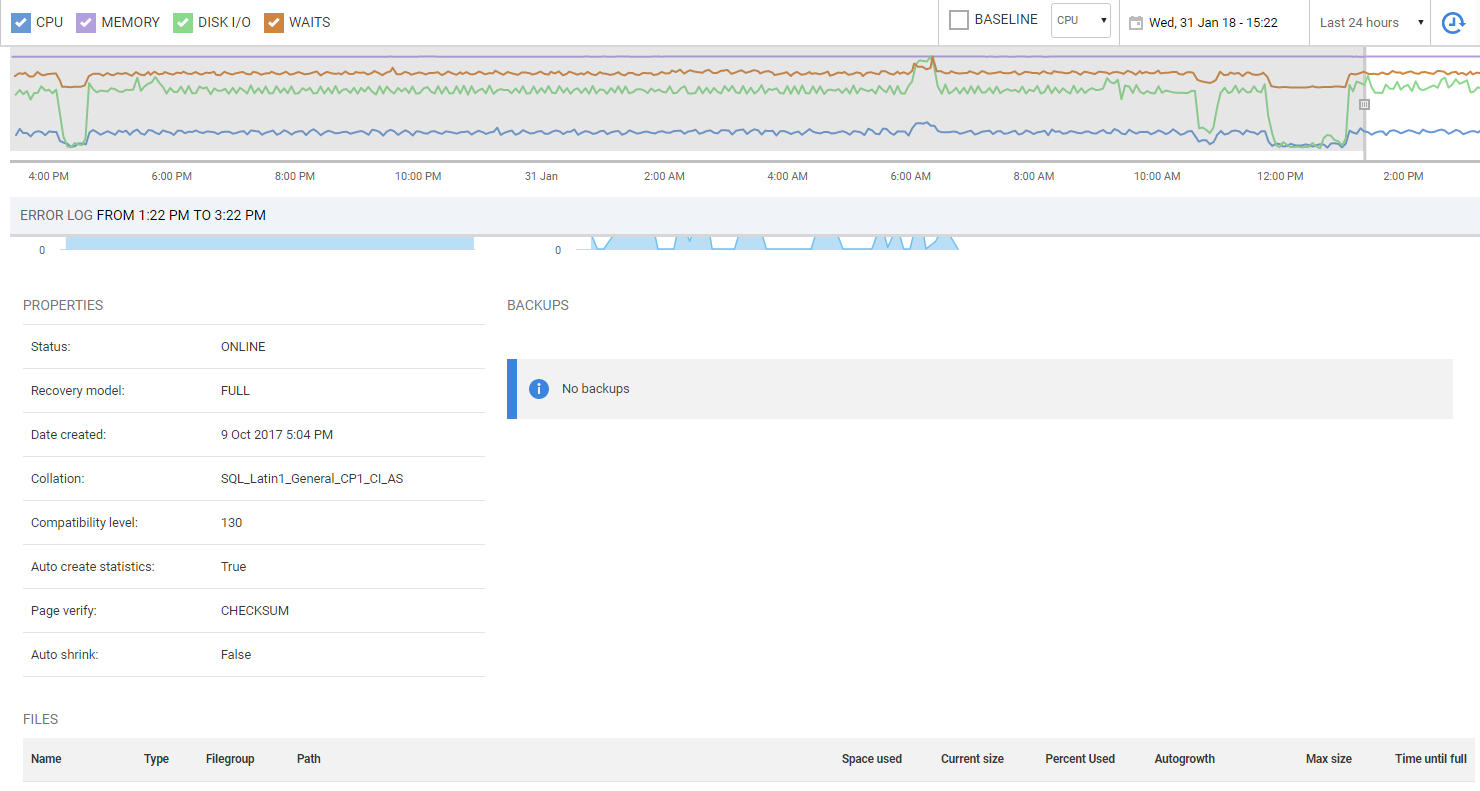Sort files by Current size column

(972, 759)
